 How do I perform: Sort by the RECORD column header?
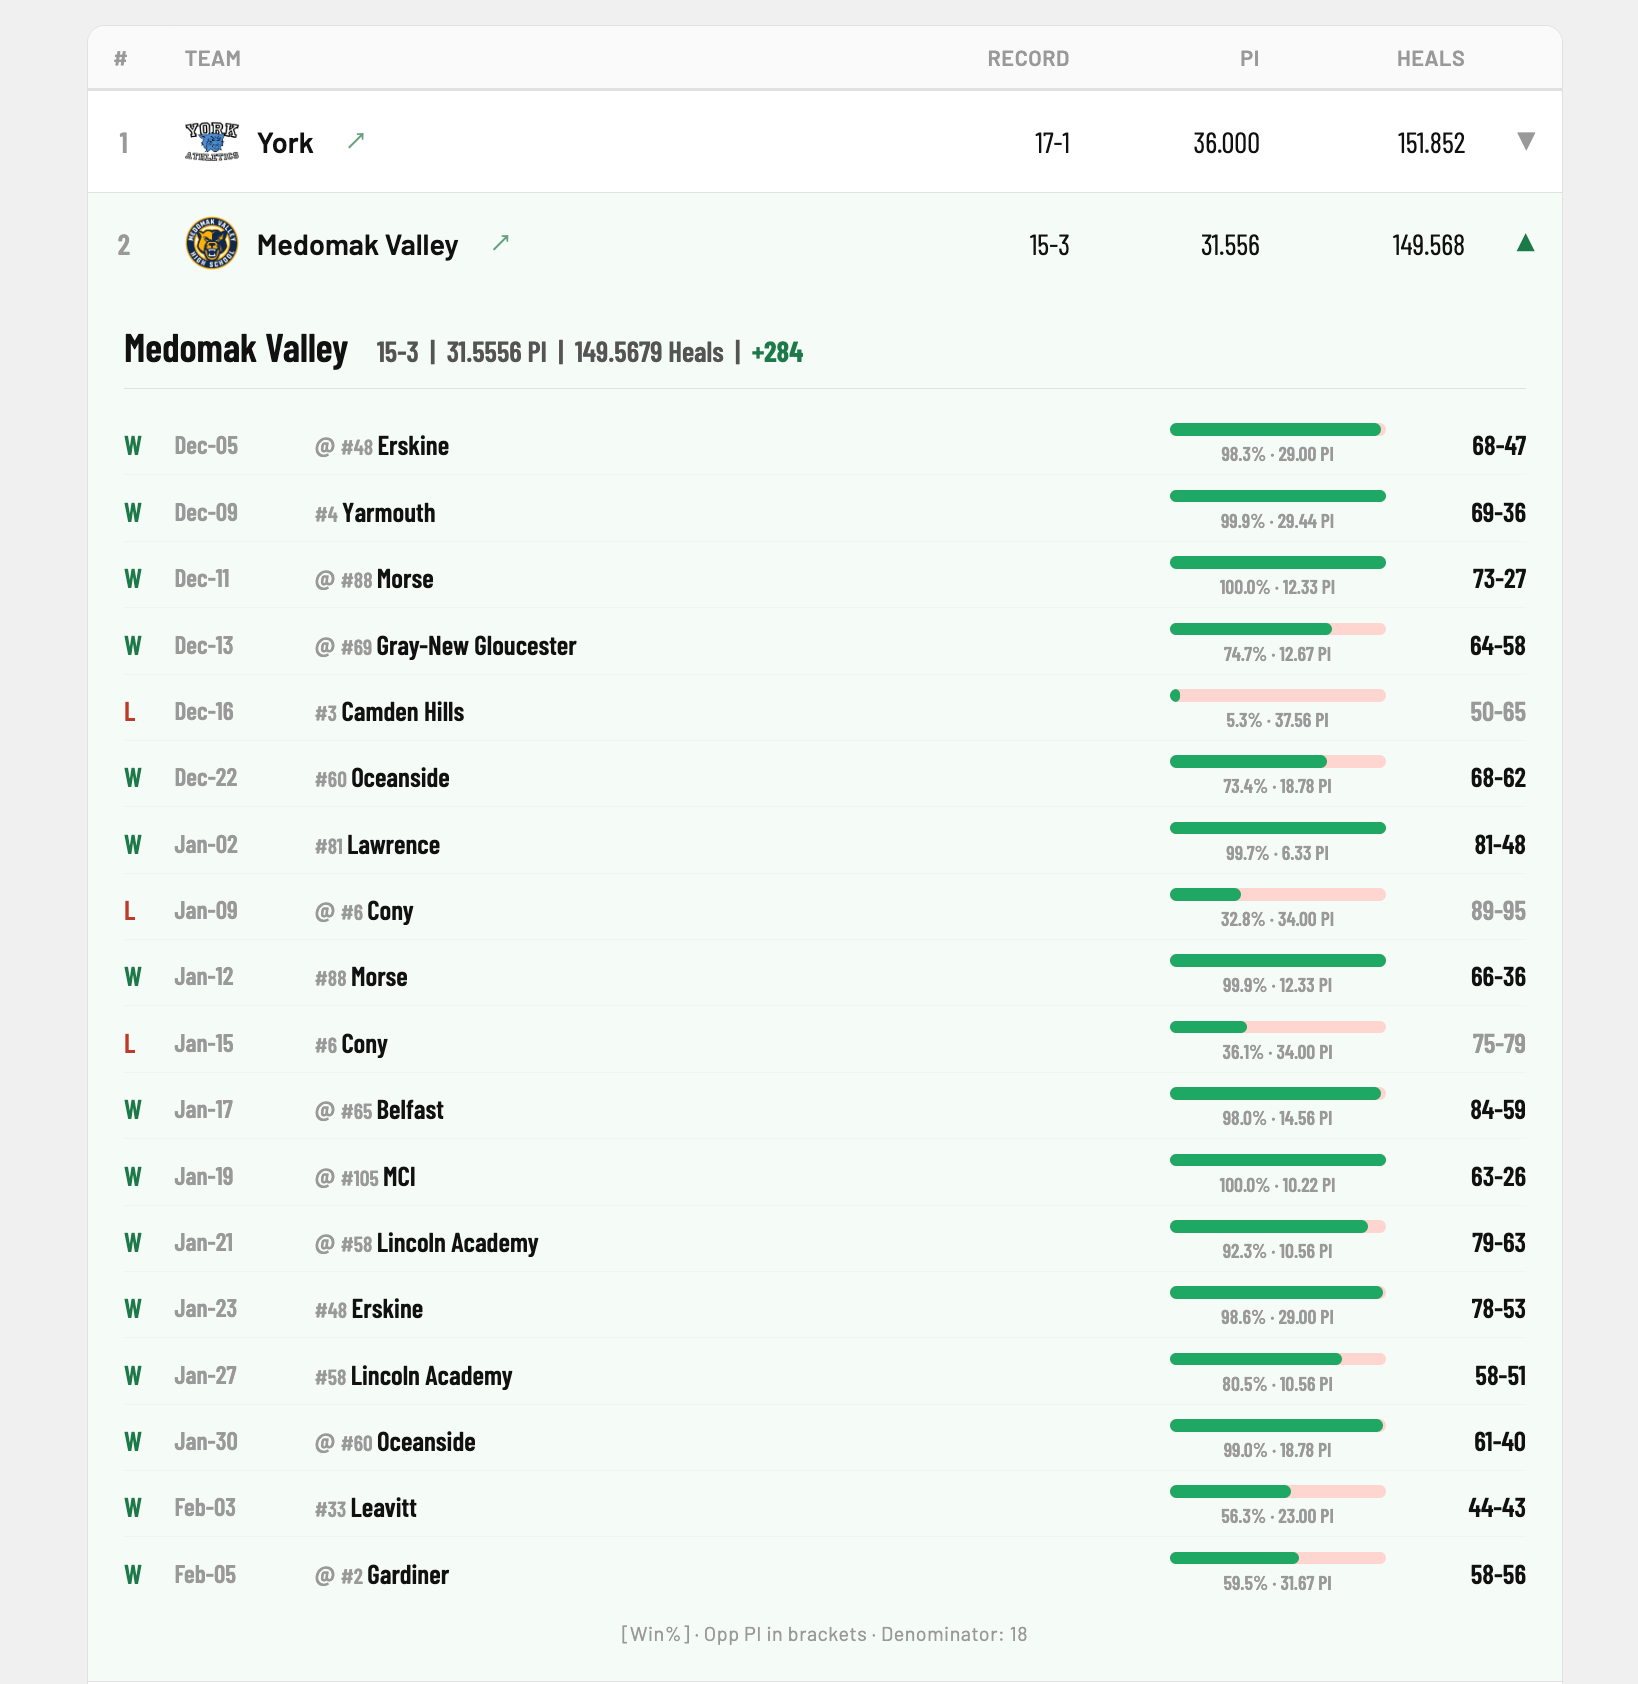[1028, 58]
